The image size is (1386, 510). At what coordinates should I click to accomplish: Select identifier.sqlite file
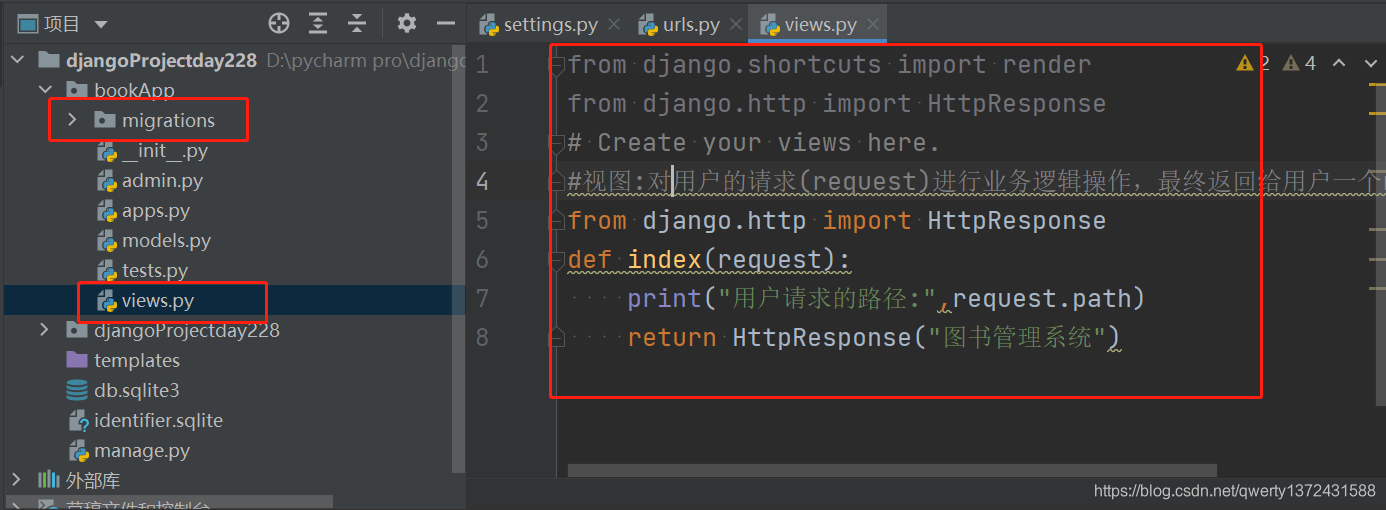pyautogui.click(x=158, y=420)
